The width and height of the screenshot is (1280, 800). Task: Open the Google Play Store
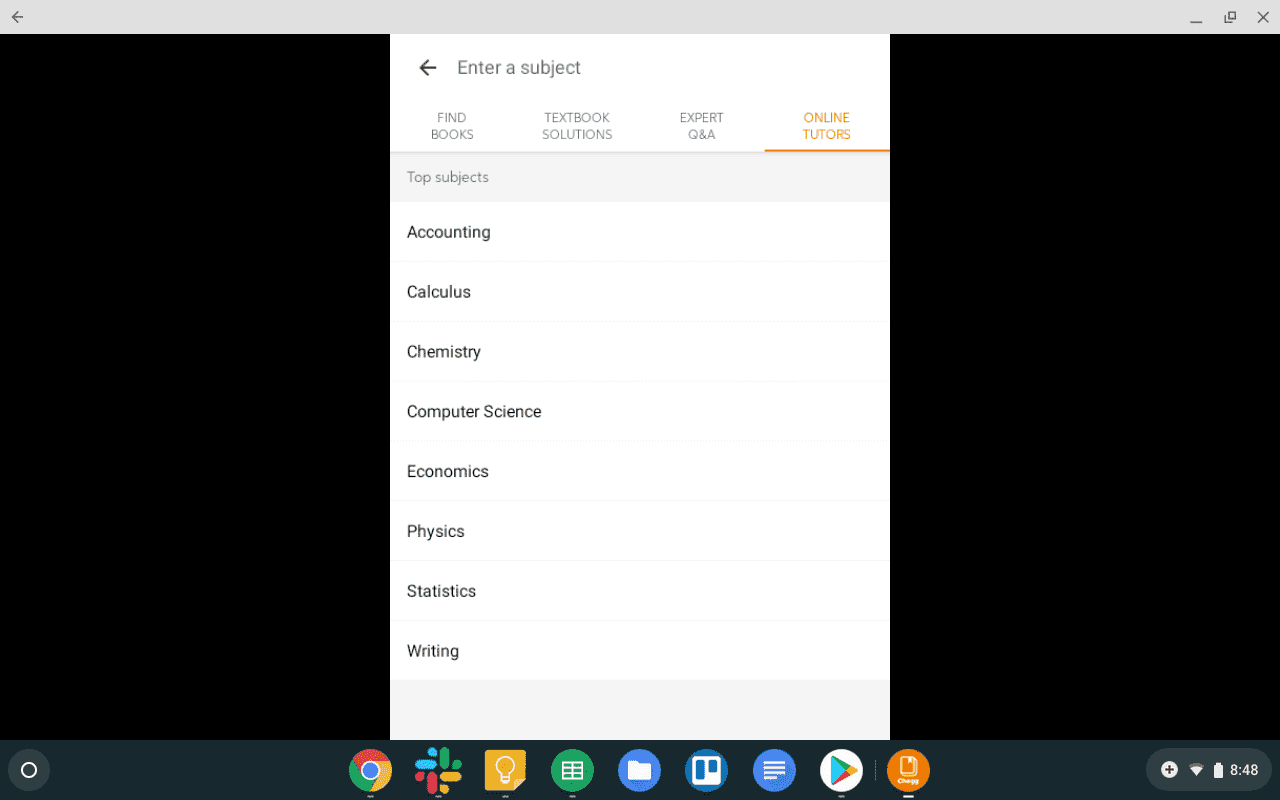(x=841, y=770)
